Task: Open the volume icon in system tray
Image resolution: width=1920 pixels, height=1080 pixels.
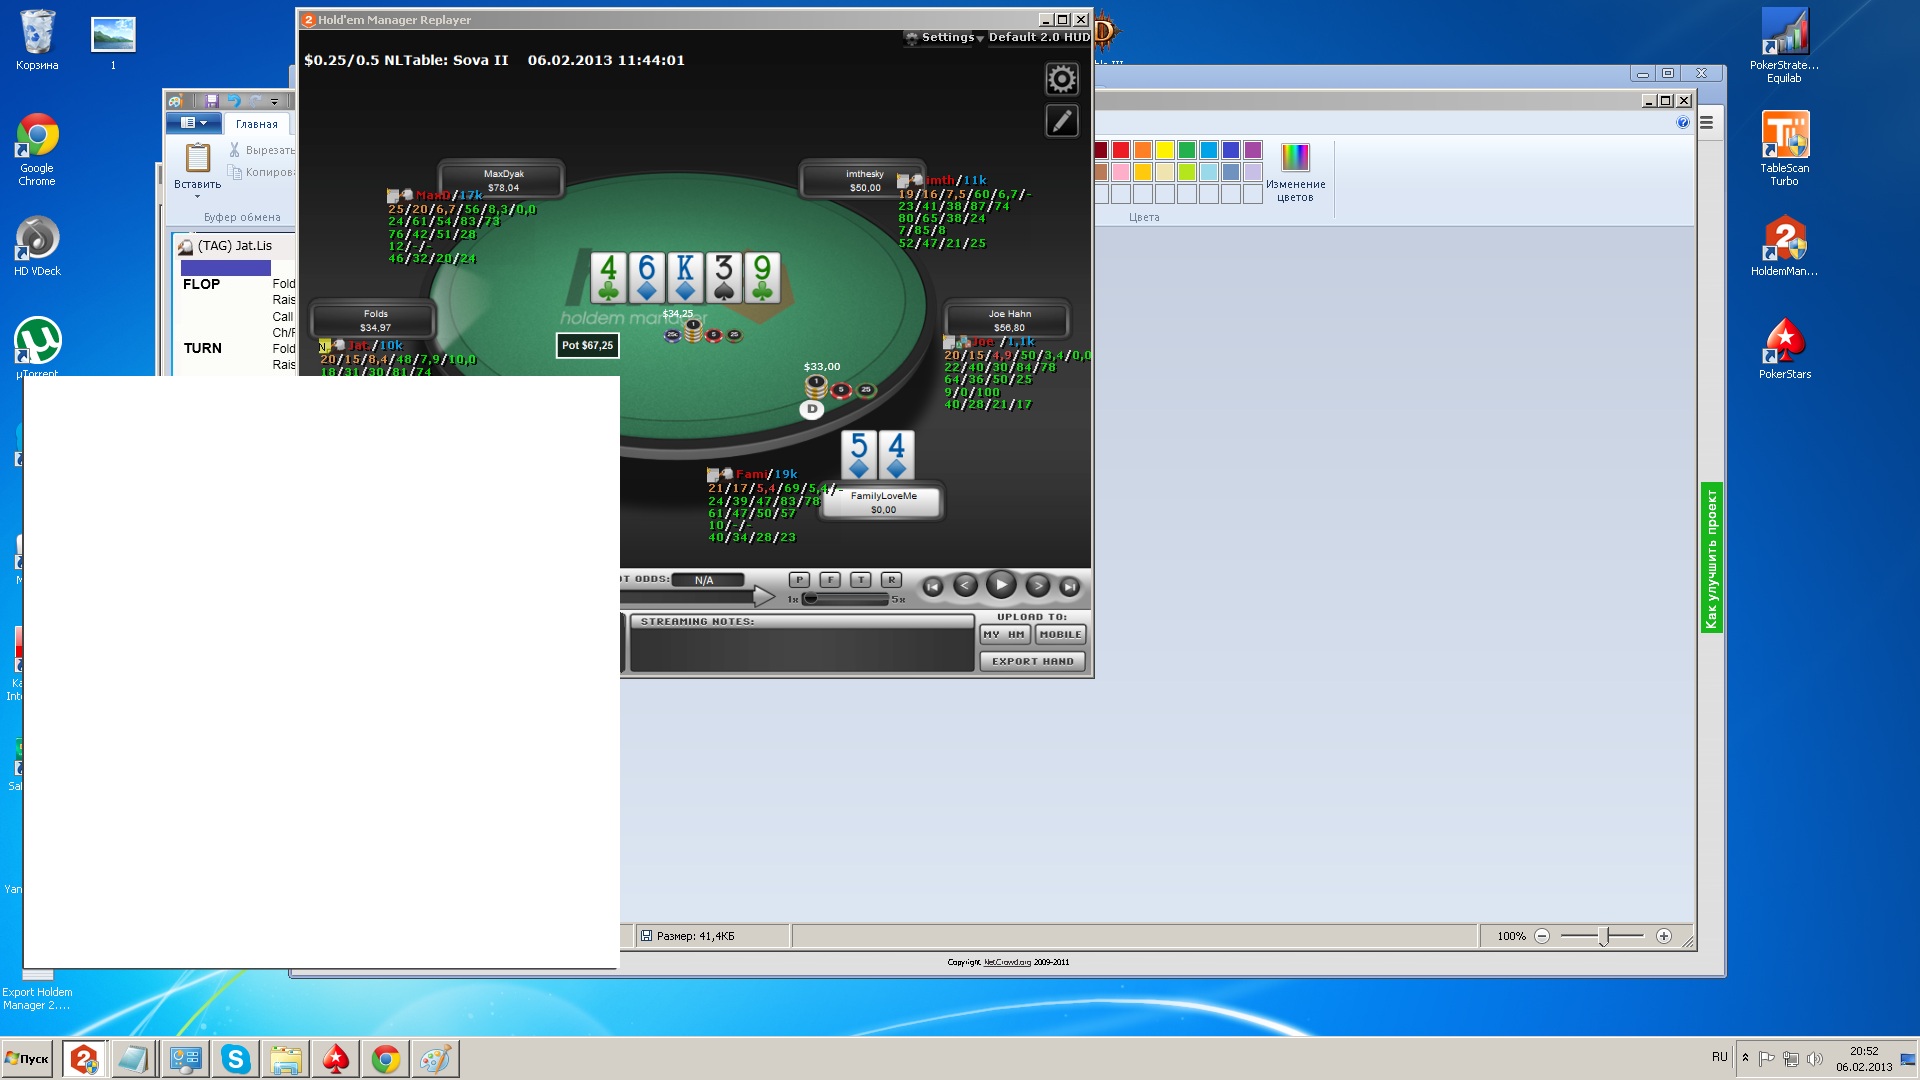Action: click(1815, 1059)
